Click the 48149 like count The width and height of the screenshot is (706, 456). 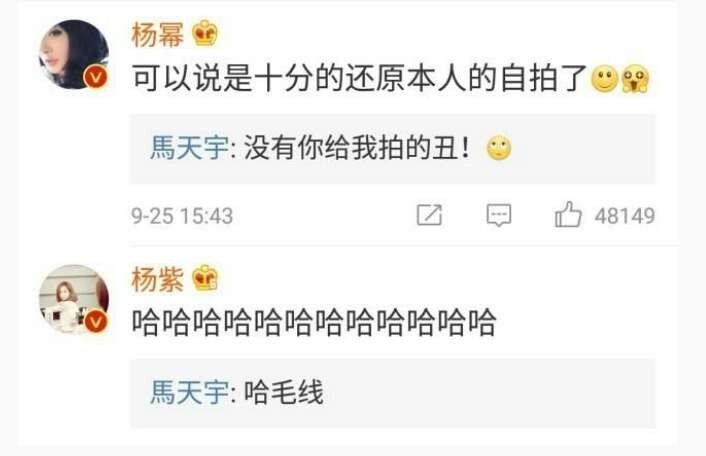[625, 216]
